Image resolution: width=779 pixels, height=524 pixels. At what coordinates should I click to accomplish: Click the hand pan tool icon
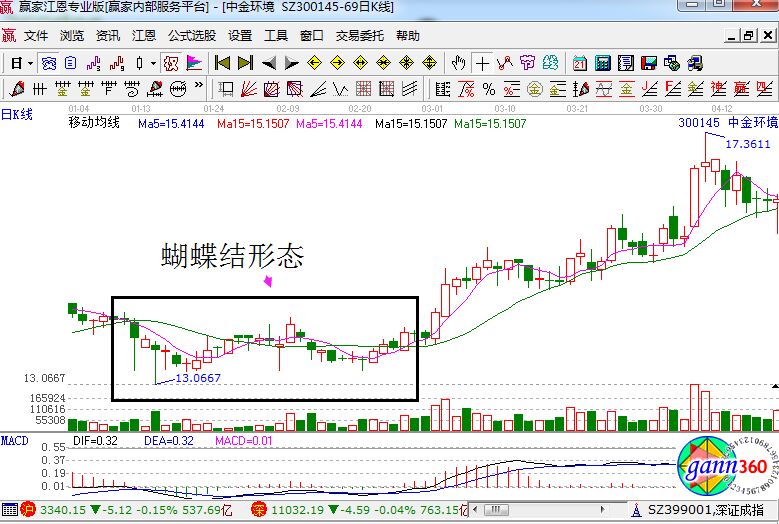click(x=459, y=63)
